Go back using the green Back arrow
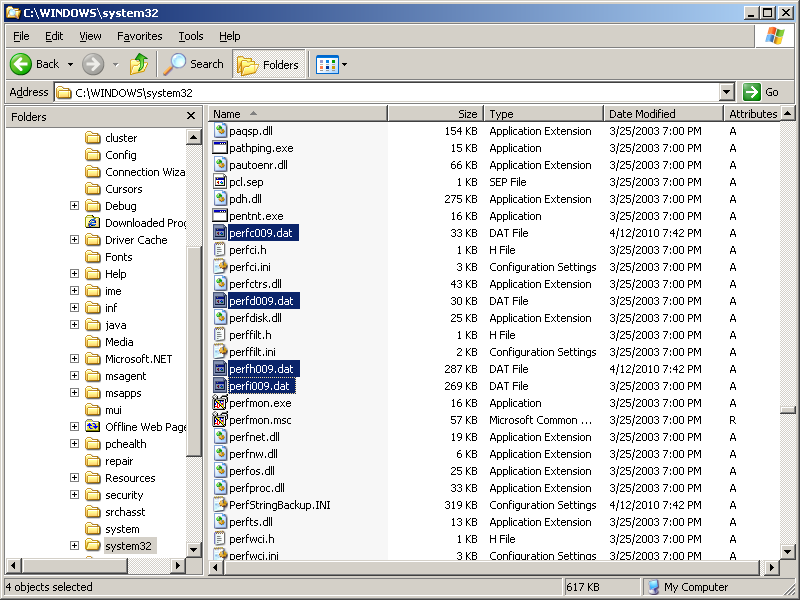Screen dimensions: 800x600 21,64
